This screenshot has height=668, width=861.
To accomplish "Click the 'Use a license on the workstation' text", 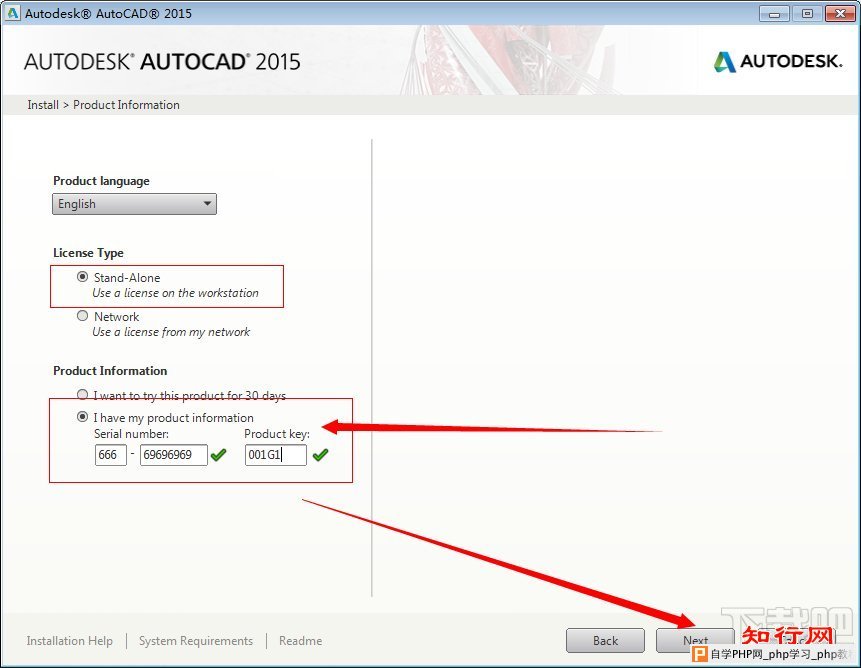I will coord(175,293).
